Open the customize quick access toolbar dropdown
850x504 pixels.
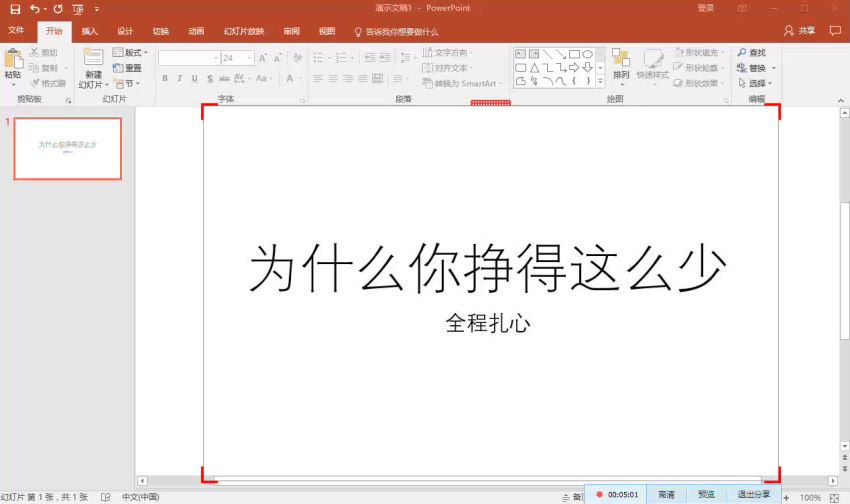(x=96, y=9)
